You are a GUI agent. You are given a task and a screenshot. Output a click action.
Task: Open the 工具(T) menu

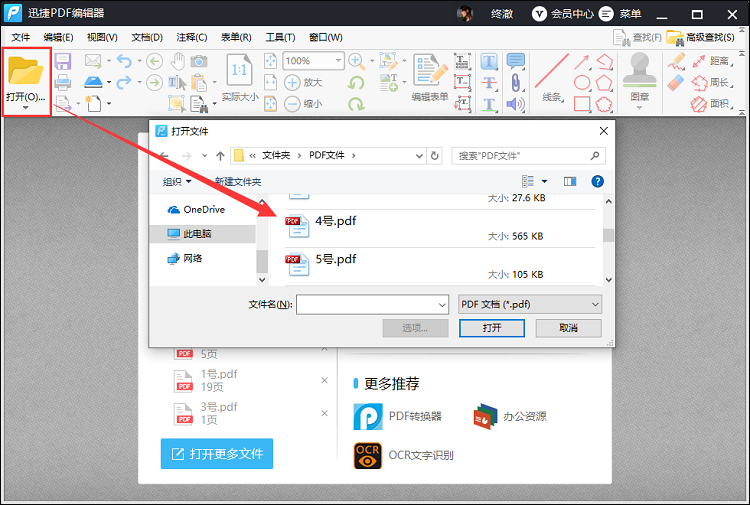click(x=280, y=37)
